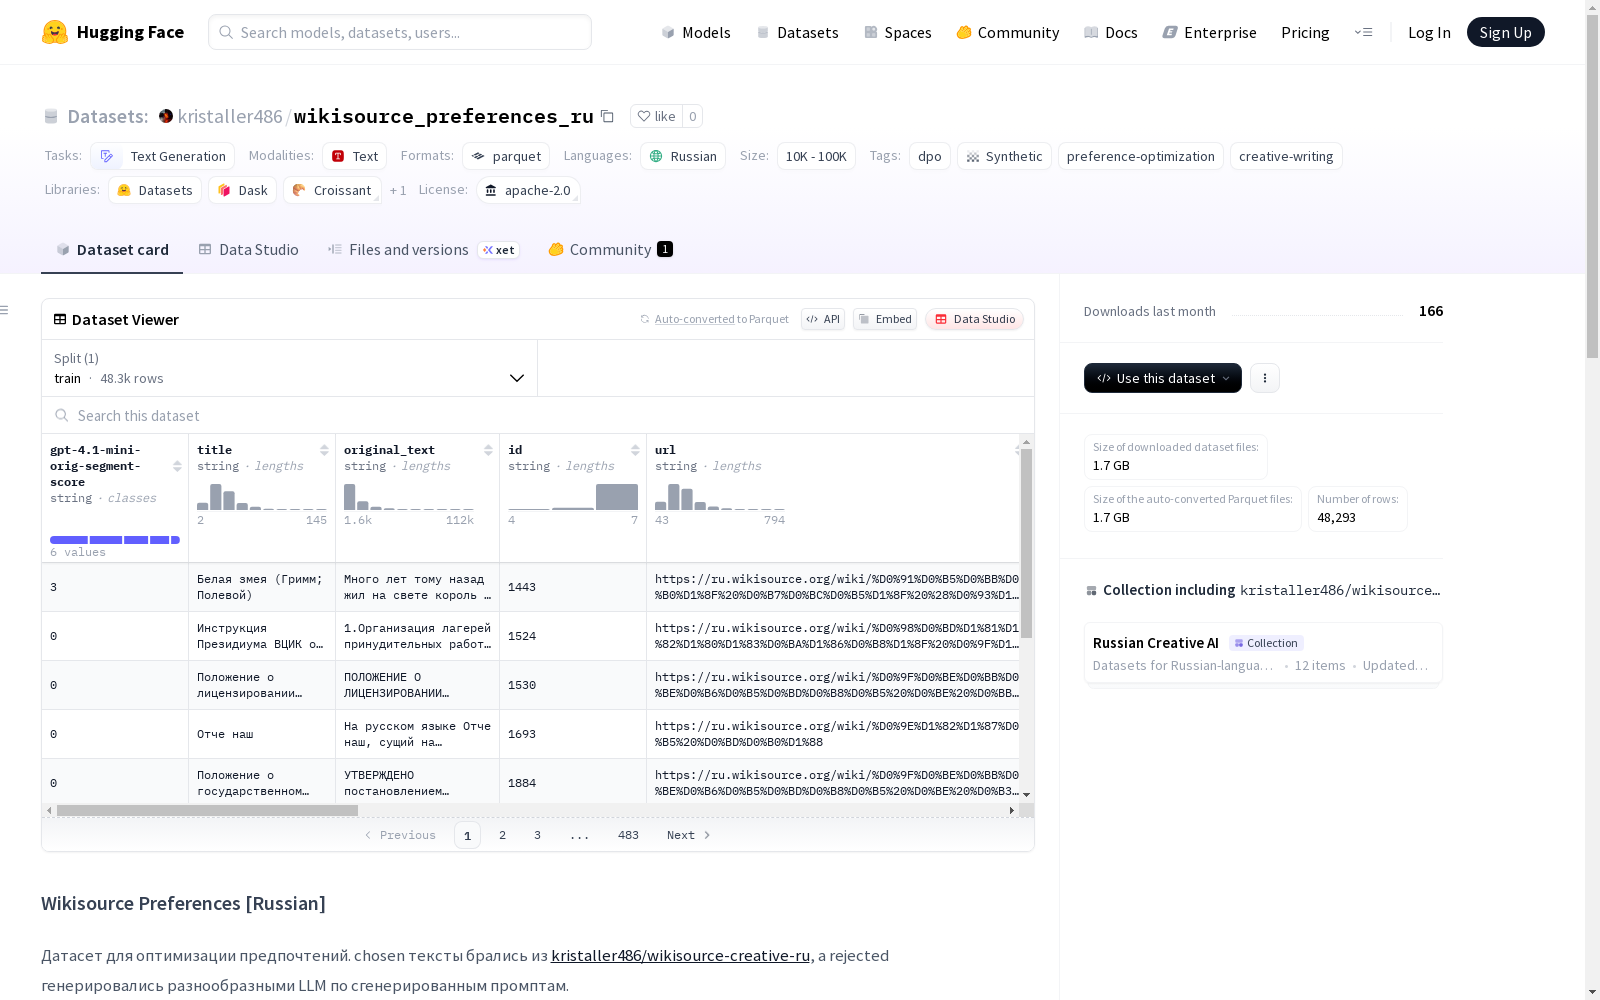Copy the dataset name with the copy icon
This screenshot has height=1000, width=1600.
tap(607, 116)
